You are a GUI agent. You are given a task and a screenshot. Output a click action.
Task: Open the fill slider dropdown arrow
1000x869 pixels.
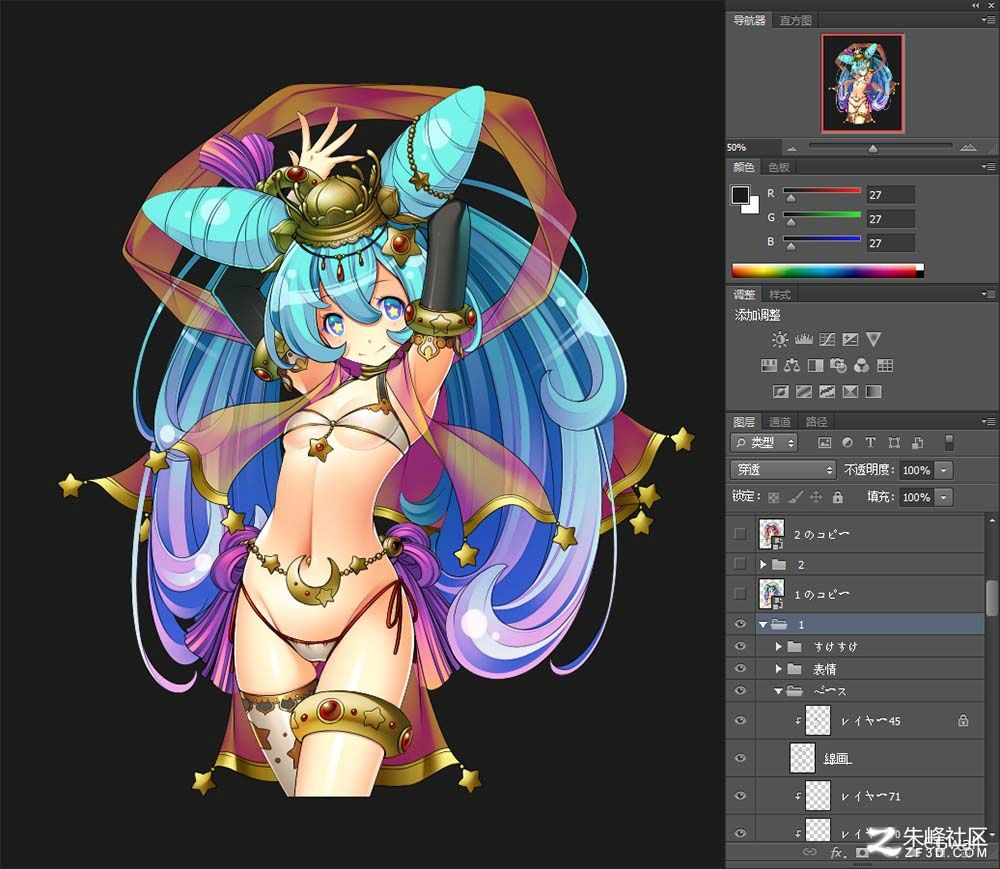(943, 497)
